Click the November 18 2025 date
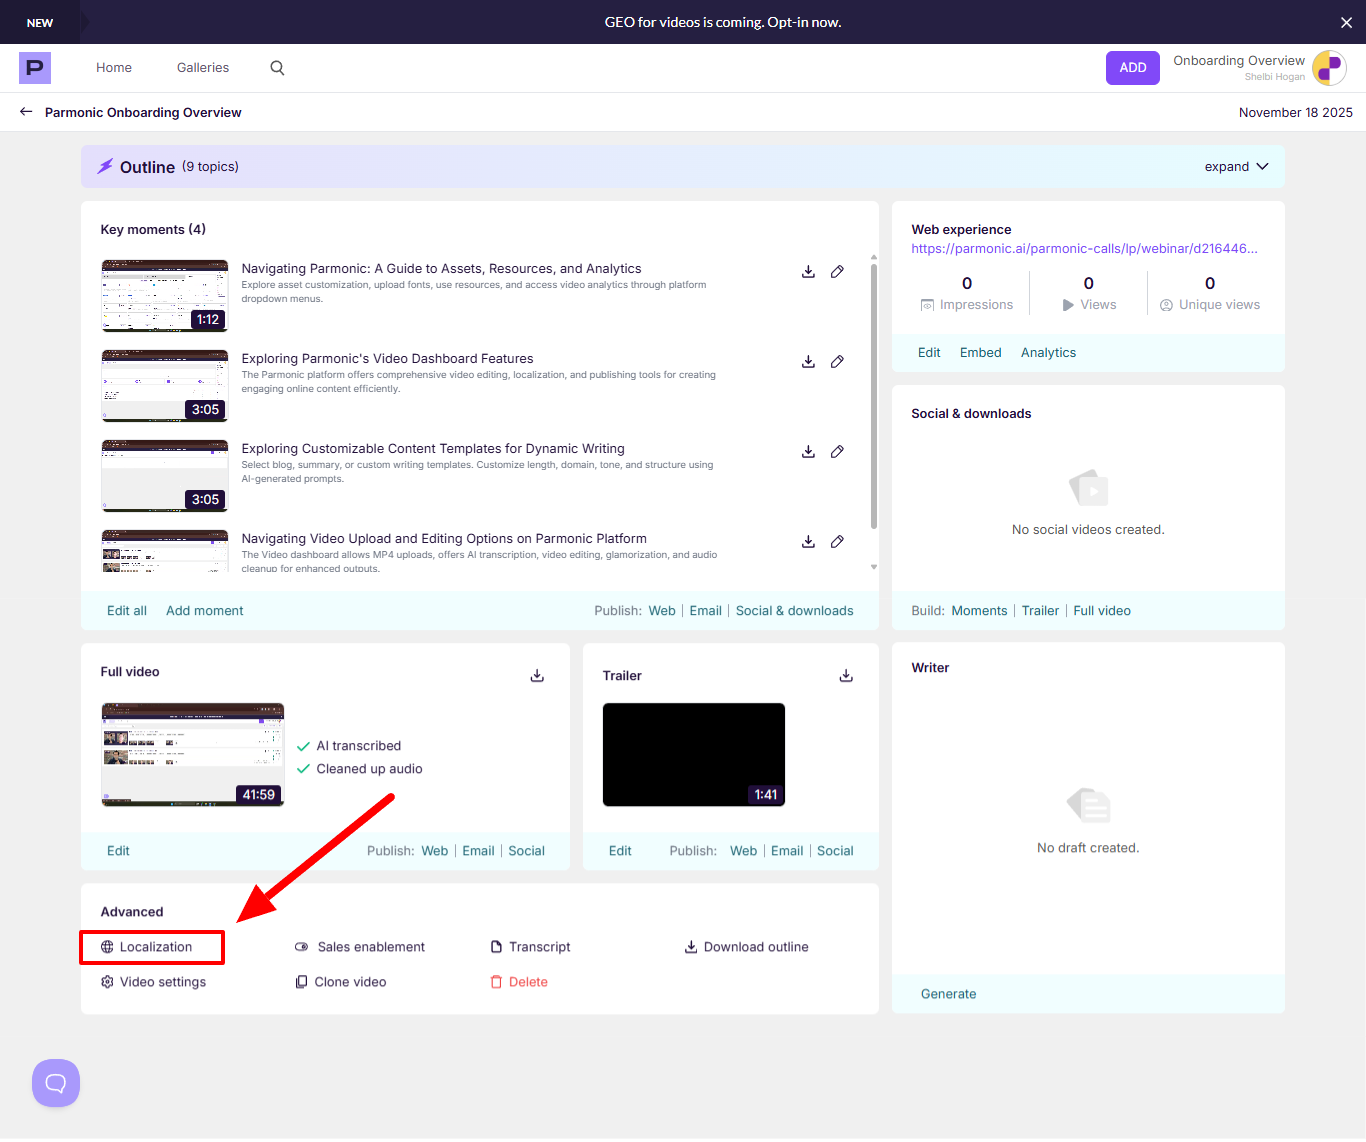Image resolution: width=1366 pixels, height=1142 pixels. (x=1295, y=112)
